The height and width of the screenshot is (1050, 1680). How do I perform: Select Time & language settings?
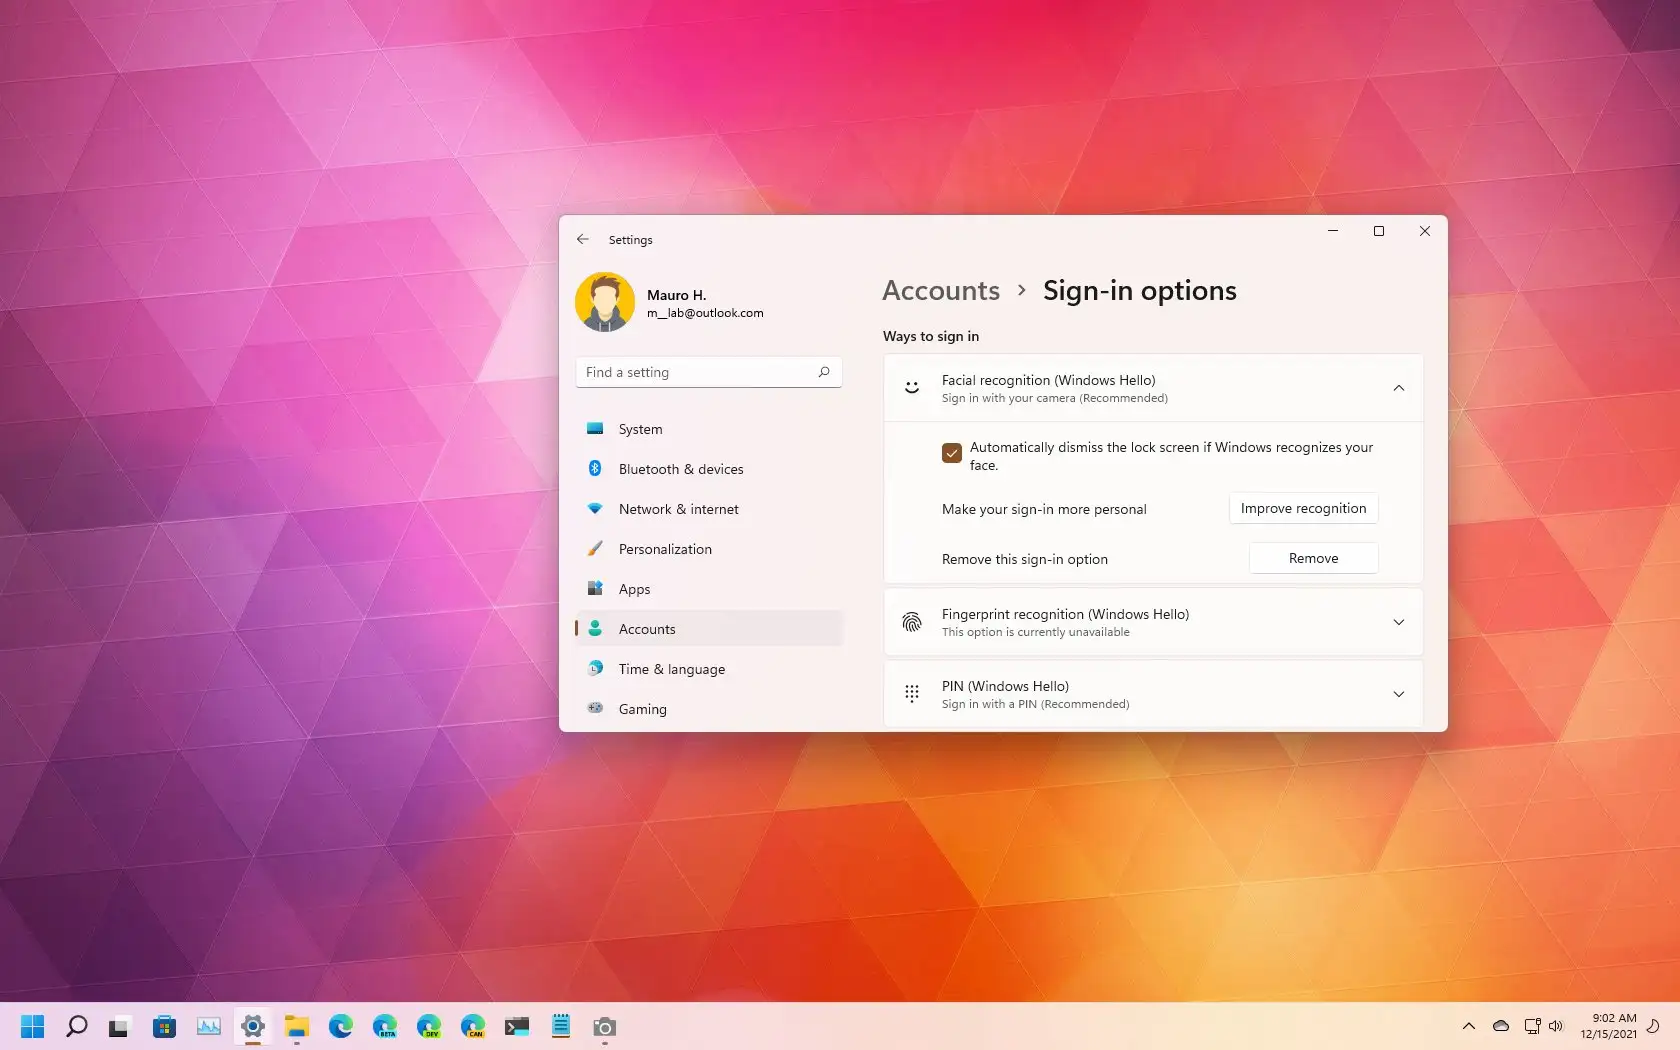click(x=671, y=668)
